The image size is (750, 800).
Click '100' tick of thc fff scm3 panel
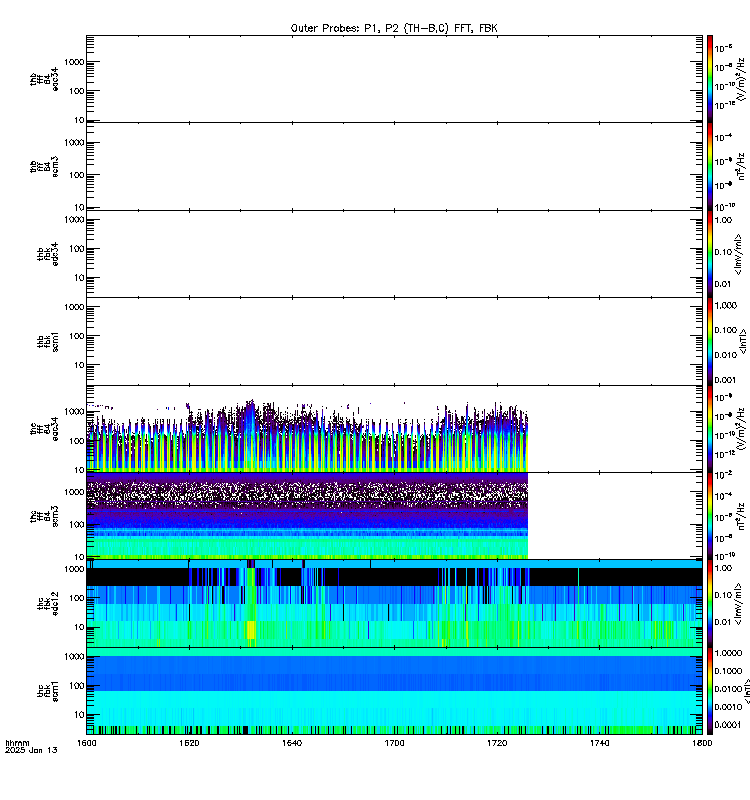click(x=77, y=524)
